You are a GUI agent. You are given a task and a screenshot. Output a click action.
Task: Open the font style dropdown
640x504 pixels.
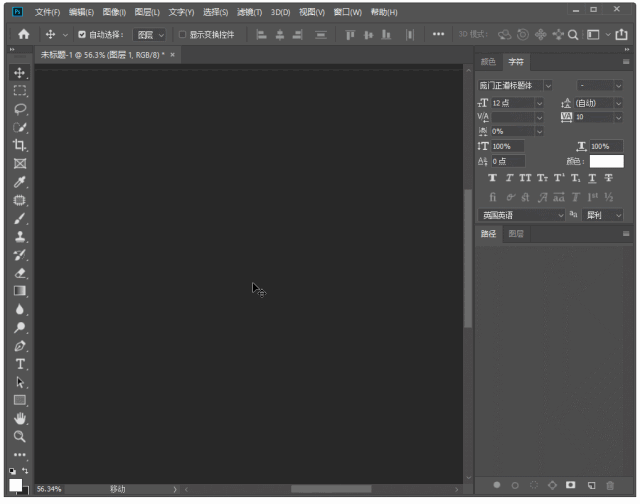(618, 86)
